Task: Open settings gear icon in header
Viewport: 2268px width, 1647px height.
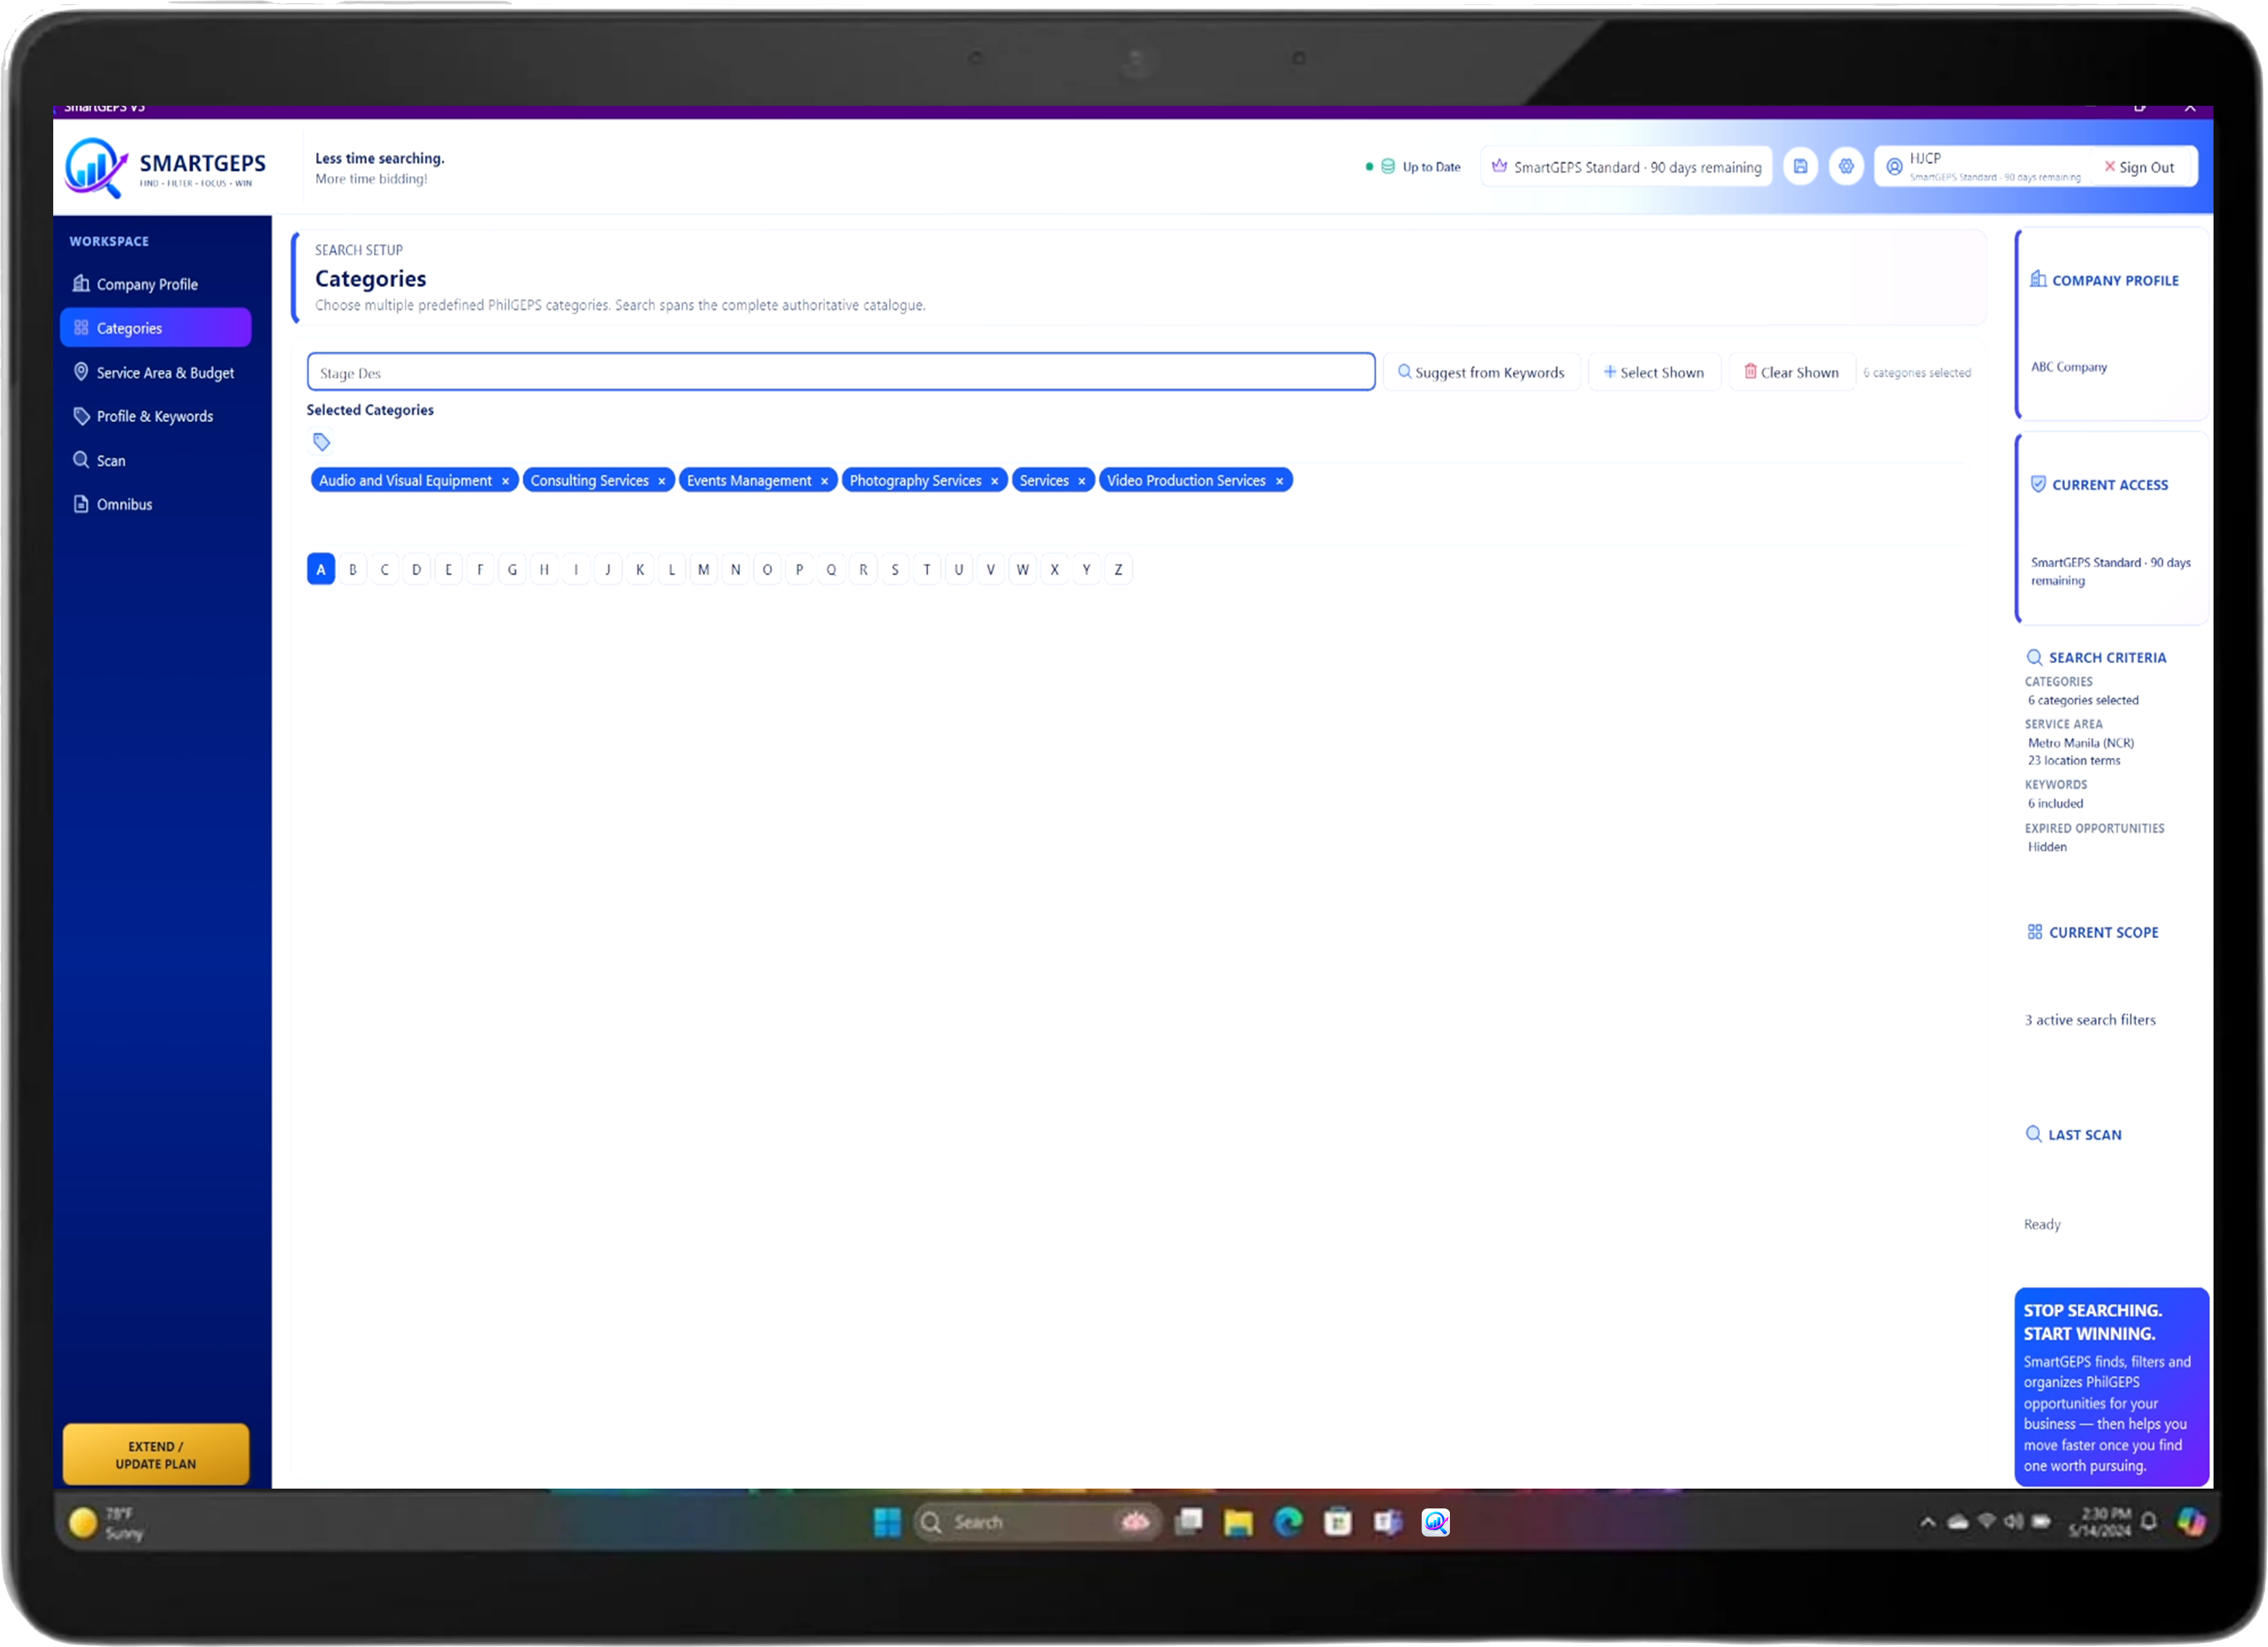Action: click(1846, 167)
